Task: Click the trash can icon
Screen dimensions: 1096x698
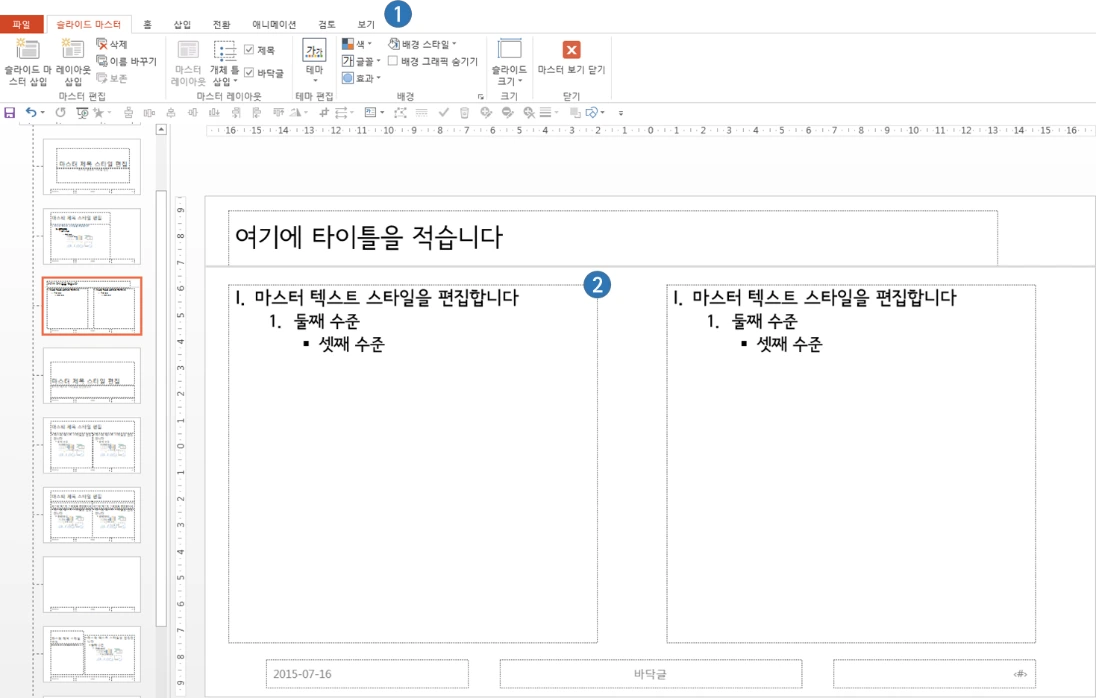Action: pyautogui.click(x=464, y=112)
